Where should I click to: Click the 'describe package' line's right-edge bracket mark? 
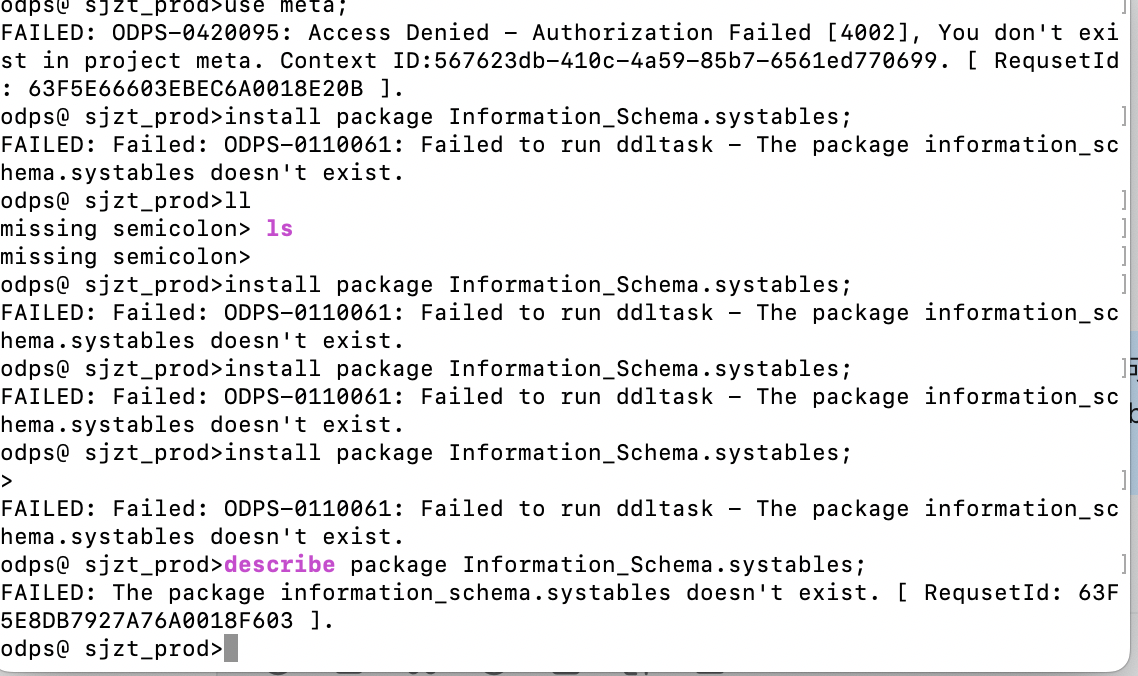tap(1124, 564)
